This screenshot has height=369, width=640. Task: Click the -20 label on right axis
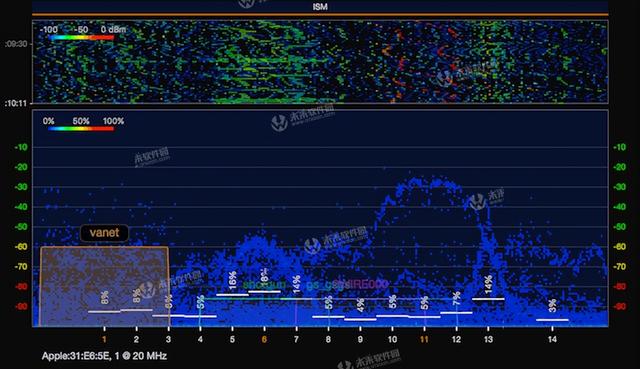pyautogui.click(x=620, y=167)
